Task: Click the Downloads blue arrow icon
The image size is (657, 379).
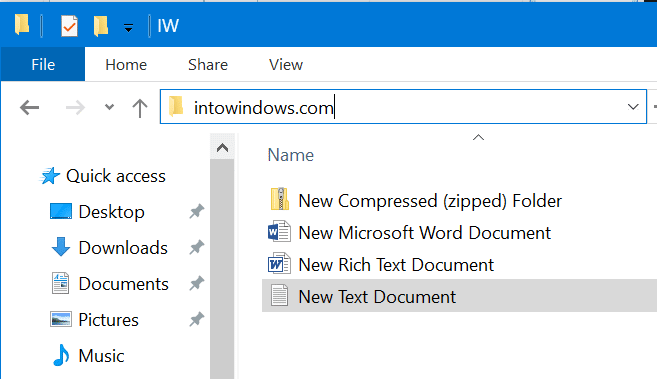Action: point(61,247)
